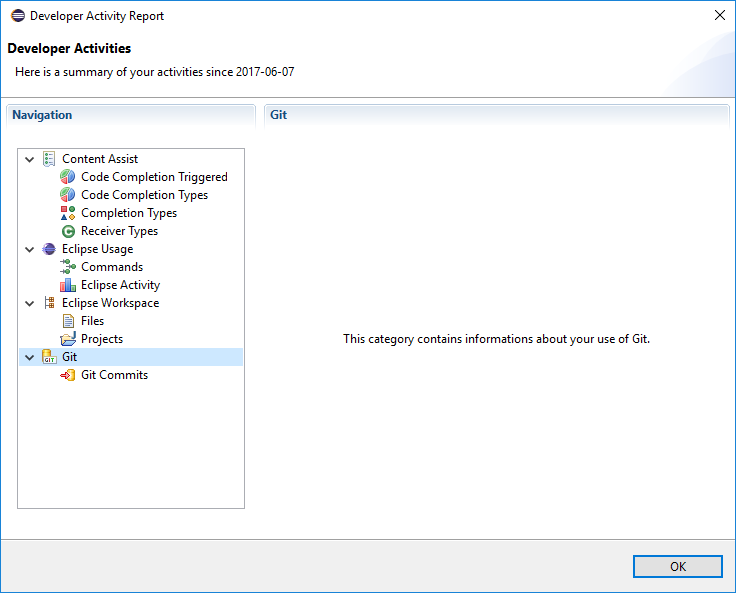This screenshot has width=736, height=593.
Task: Select the Completion Types shapes icon
Action: [68, 213]
